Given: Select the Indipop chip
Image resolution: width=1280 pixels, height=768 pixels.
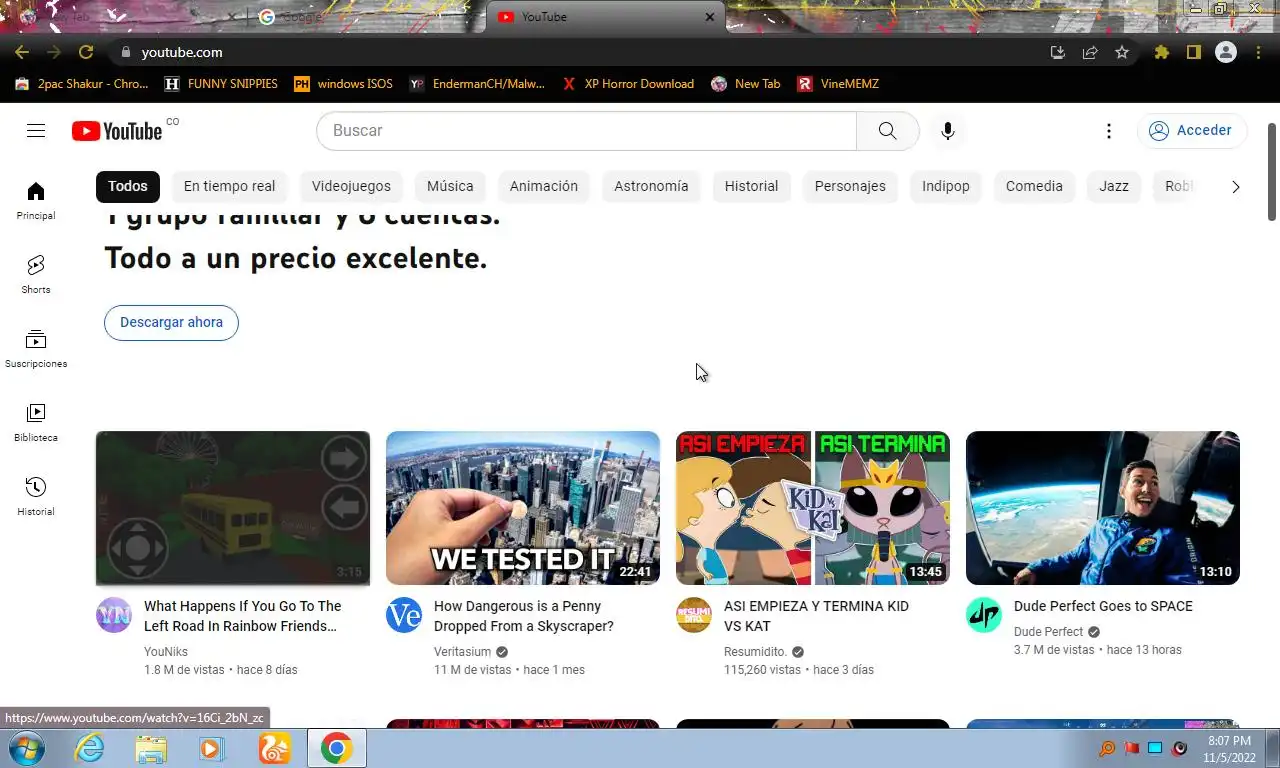Looking at the screenshot, I should click(946, 186).
